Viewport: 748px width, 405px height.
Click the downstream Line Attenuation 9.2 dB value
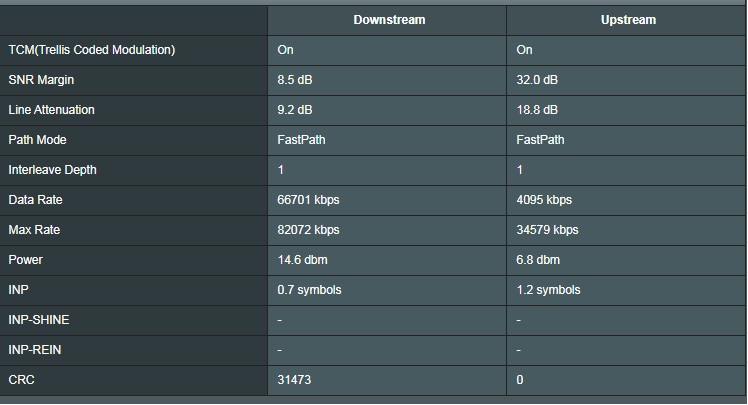[x=295, y=110]
